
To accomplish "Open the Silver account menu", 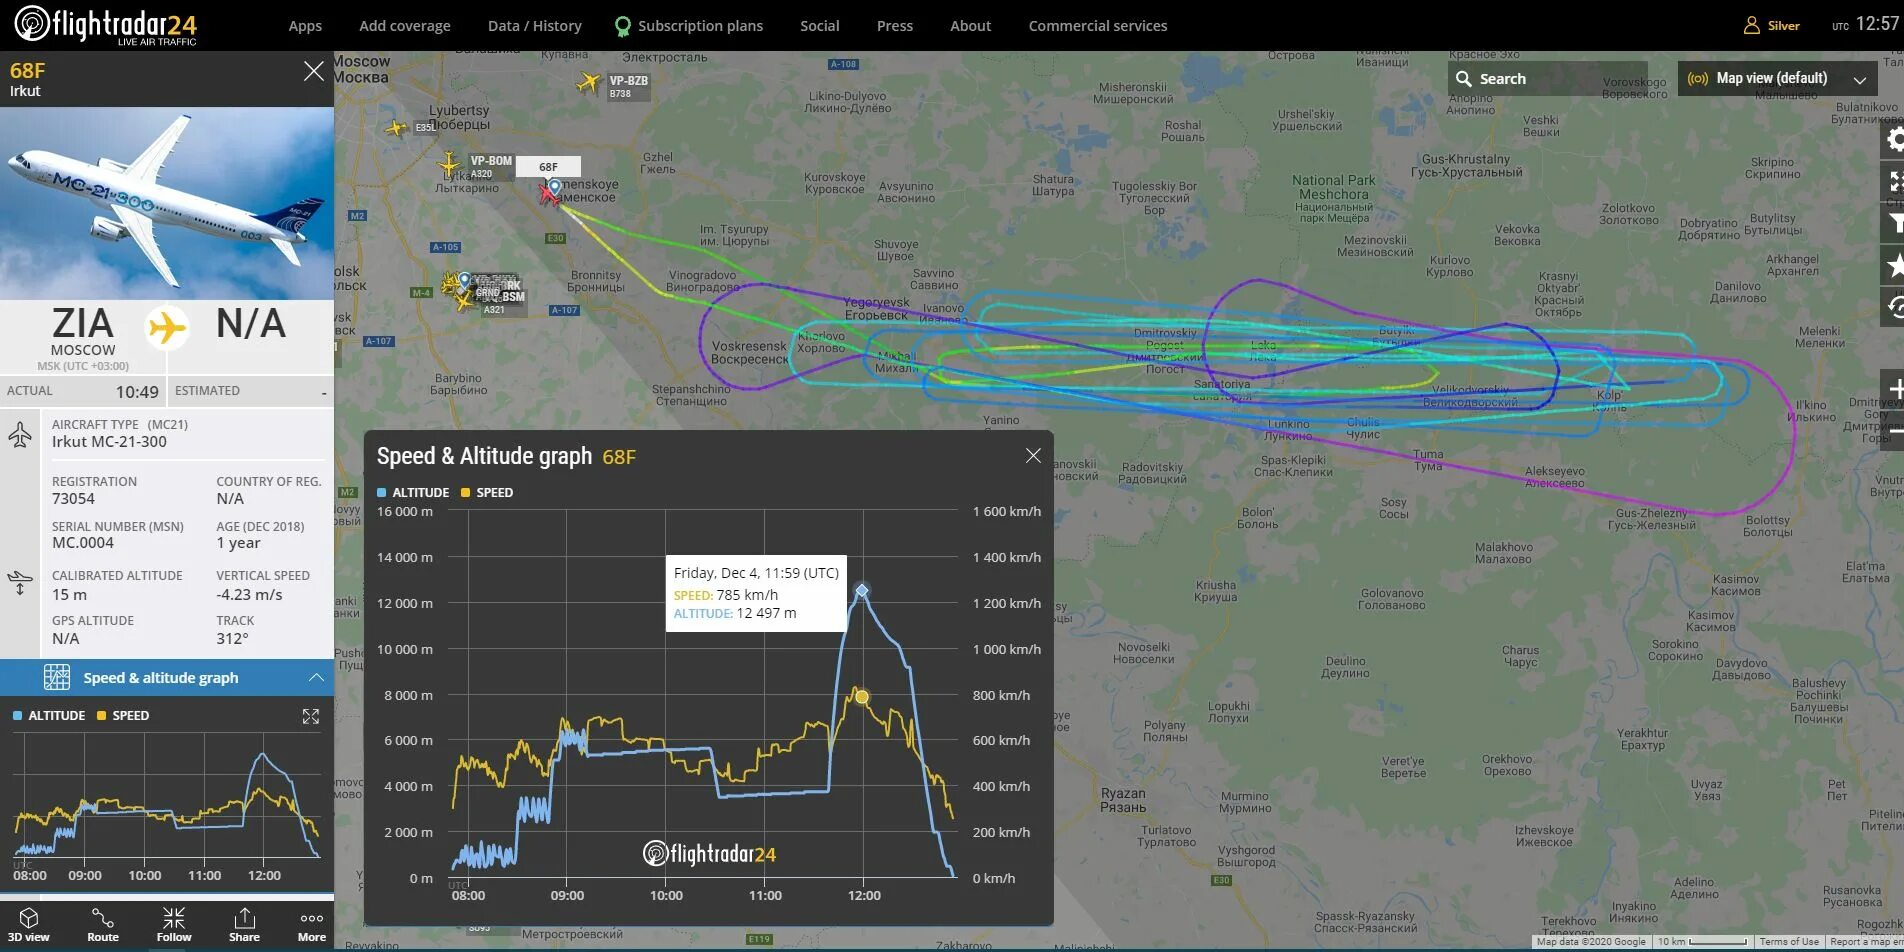I will [1772, 26].
